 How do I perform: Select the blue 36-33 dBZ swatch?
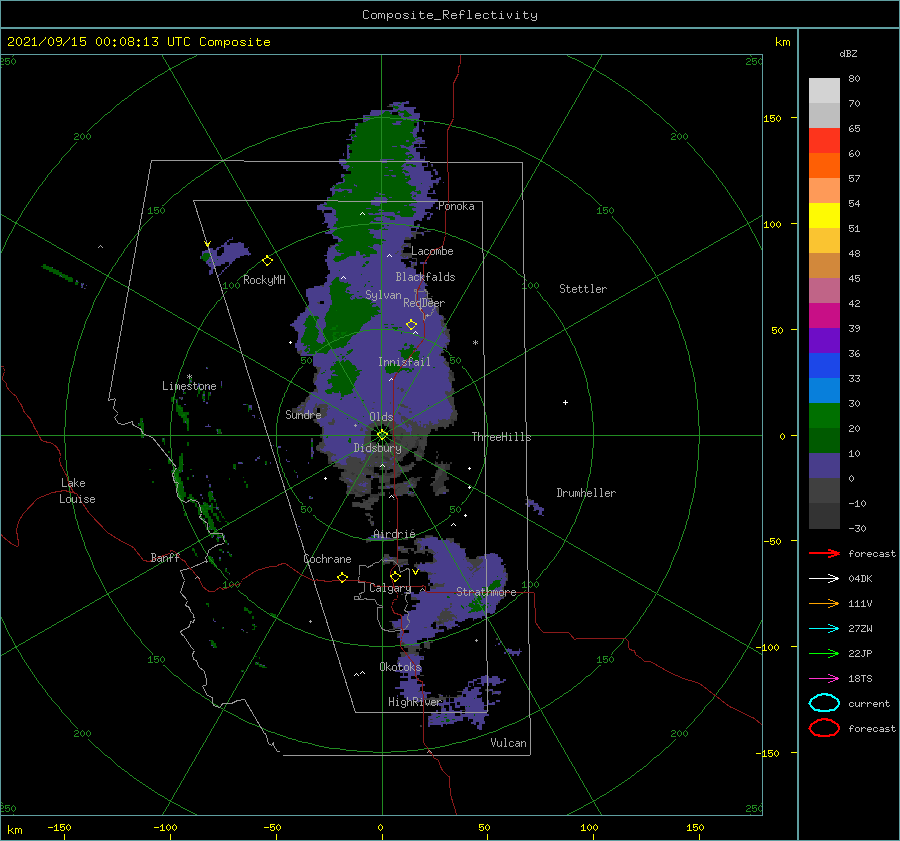pyautogui.click(x=824, y=365)
